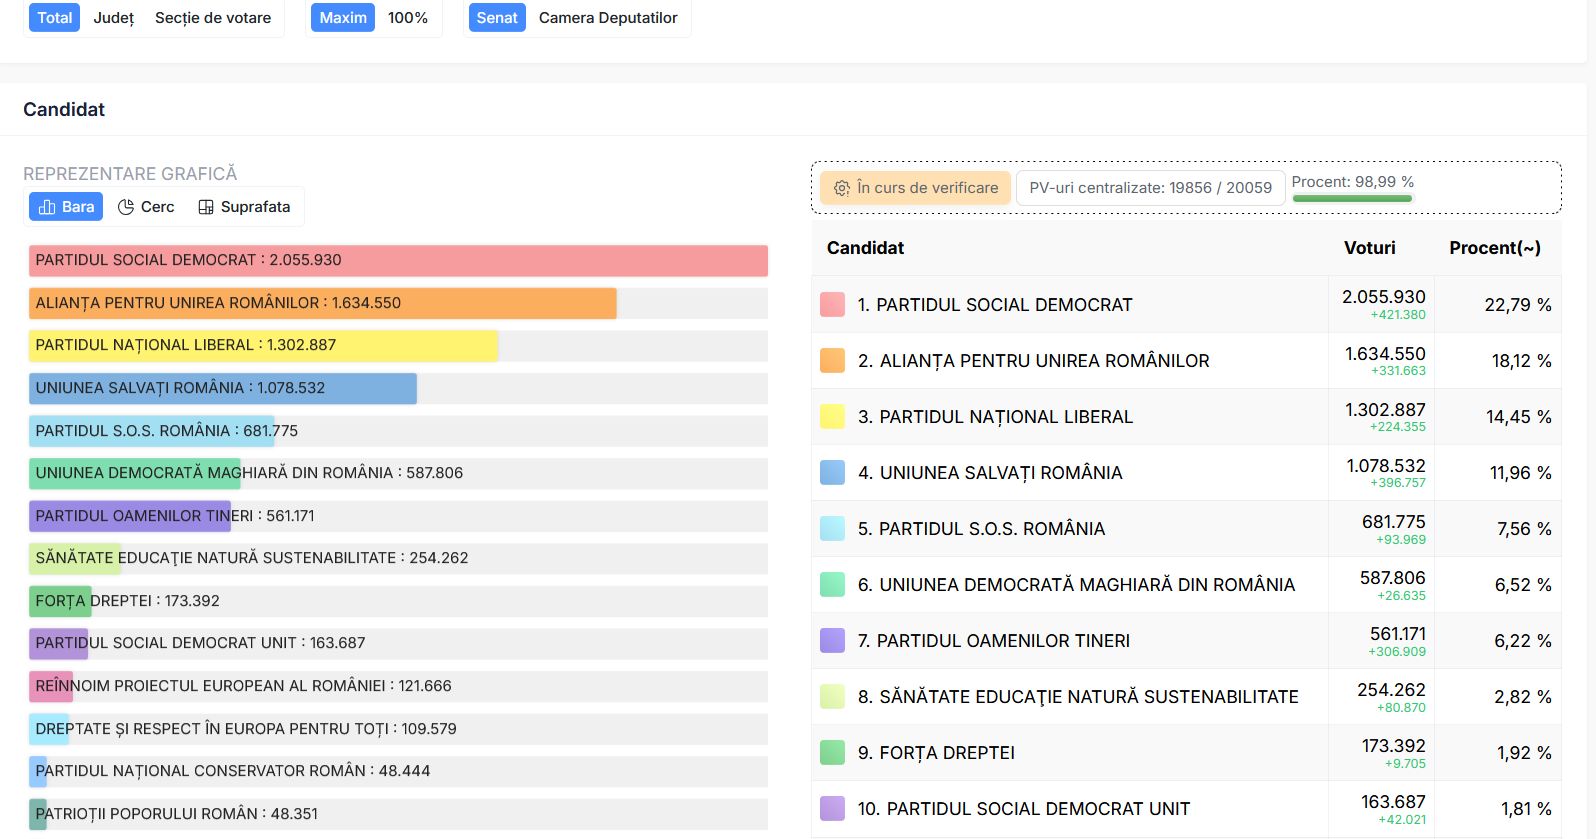Click table row 9. FORȚA DREPTEI
The height and width of the screenshot is (839, 1596).
(x=1186, y=753)
